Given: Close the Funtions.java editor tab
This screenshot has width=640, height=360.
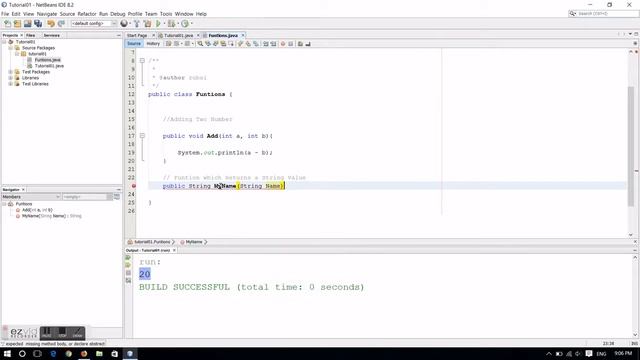Looking at the screenshot, I should pos(242,36).
